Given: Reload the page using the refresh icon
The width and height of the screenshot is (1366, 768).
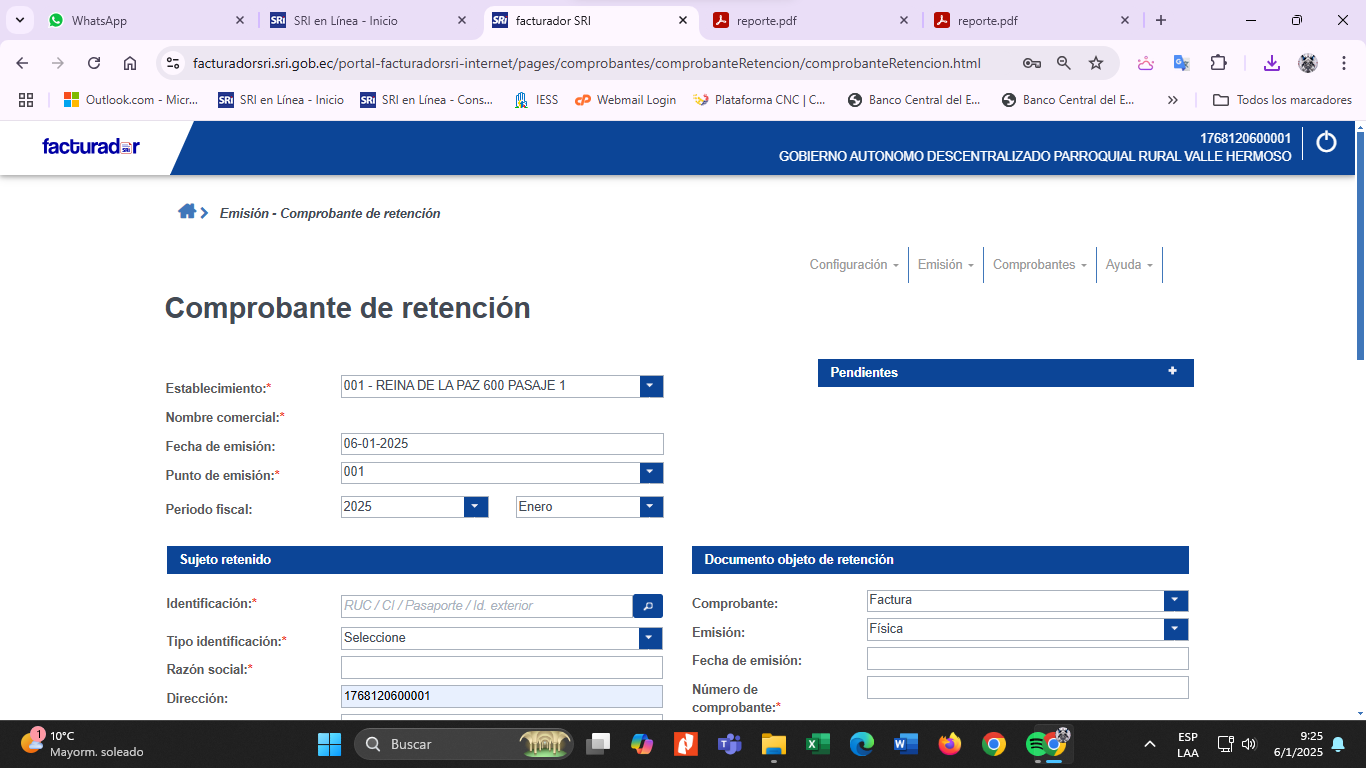Looking at the screenshot, I should tap(94, 63).
